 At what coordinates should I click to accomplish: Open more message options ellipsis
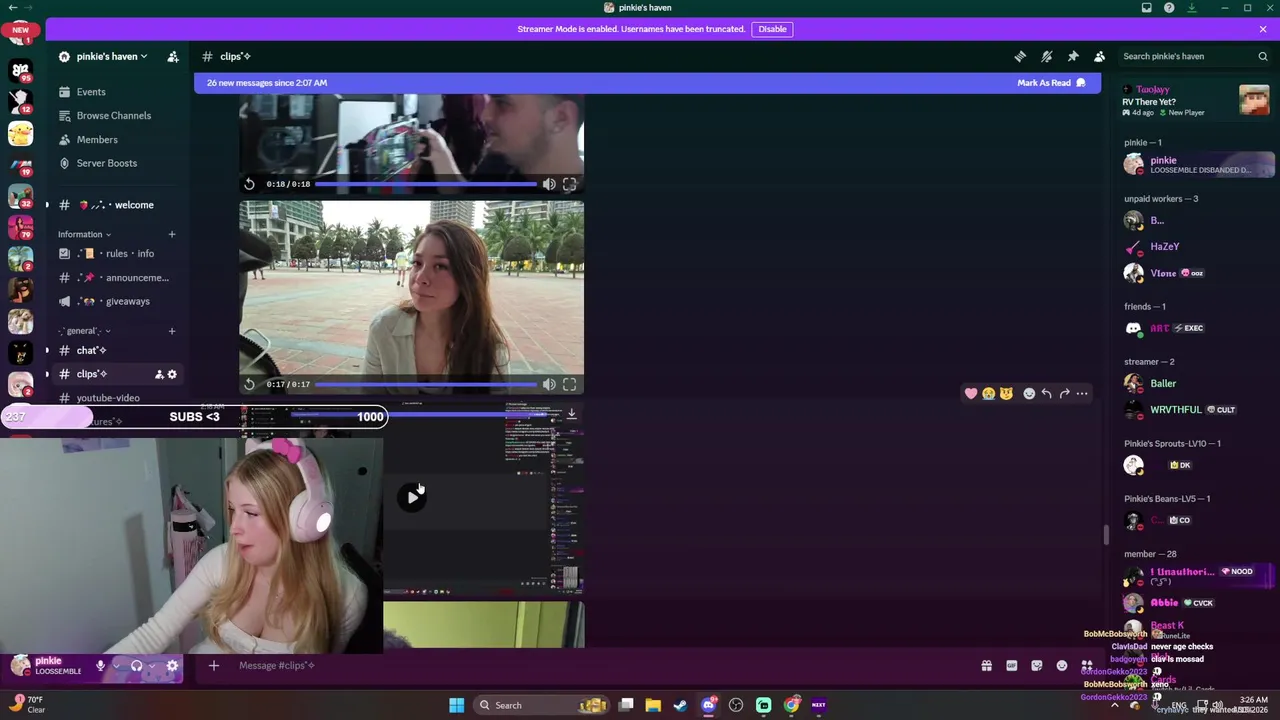tap(1082, 393)
